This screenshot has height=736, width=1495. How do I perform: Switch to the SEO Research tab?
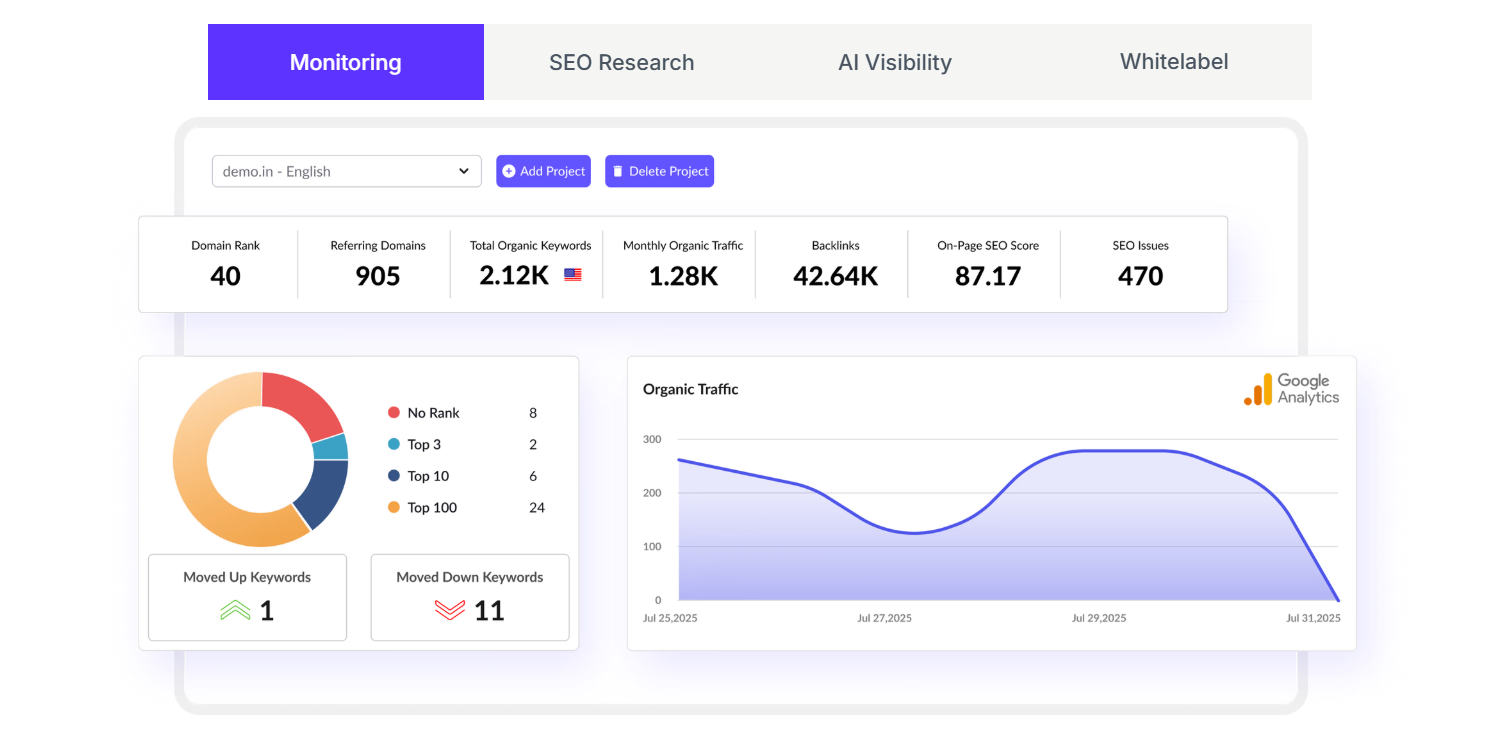point(621,62)
